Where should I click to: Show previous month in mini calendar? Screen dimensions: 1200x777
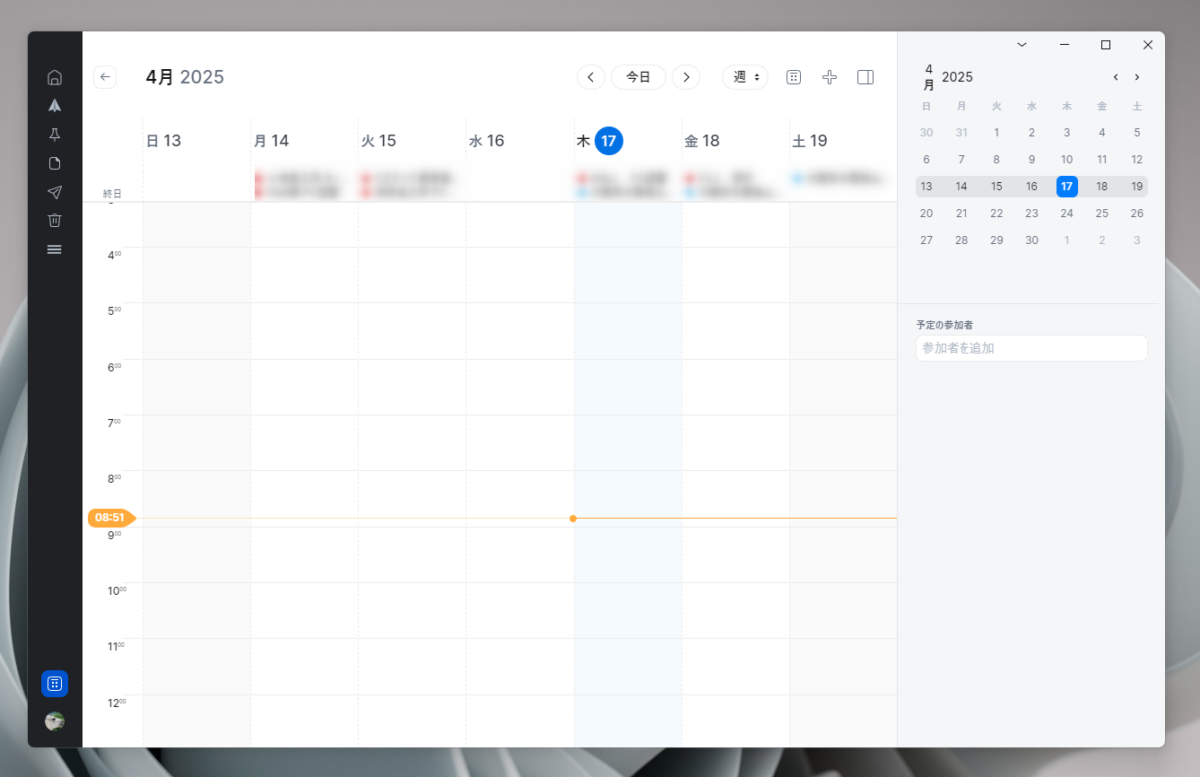[1116, 77]
